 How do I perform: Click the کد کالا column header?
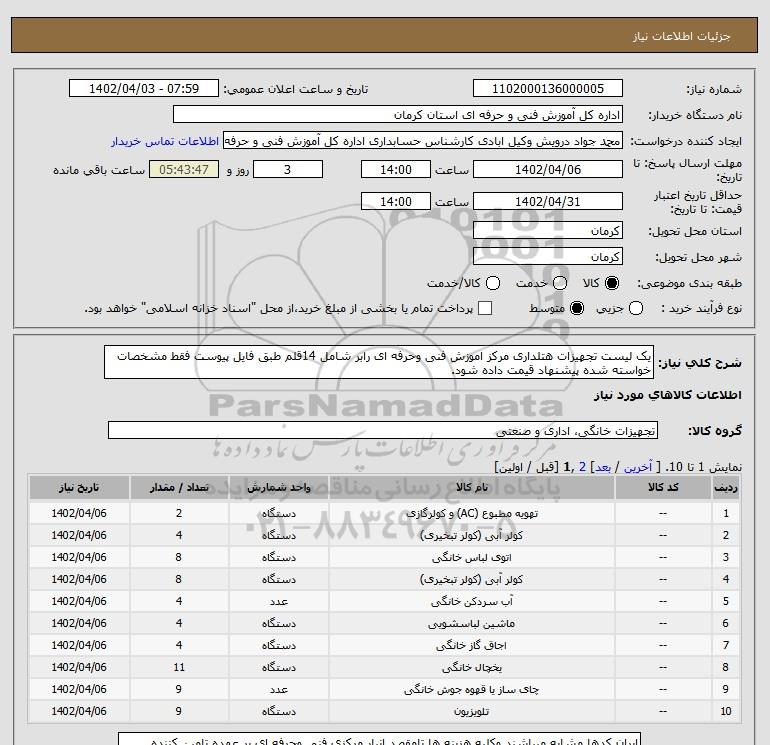(663, 488)
